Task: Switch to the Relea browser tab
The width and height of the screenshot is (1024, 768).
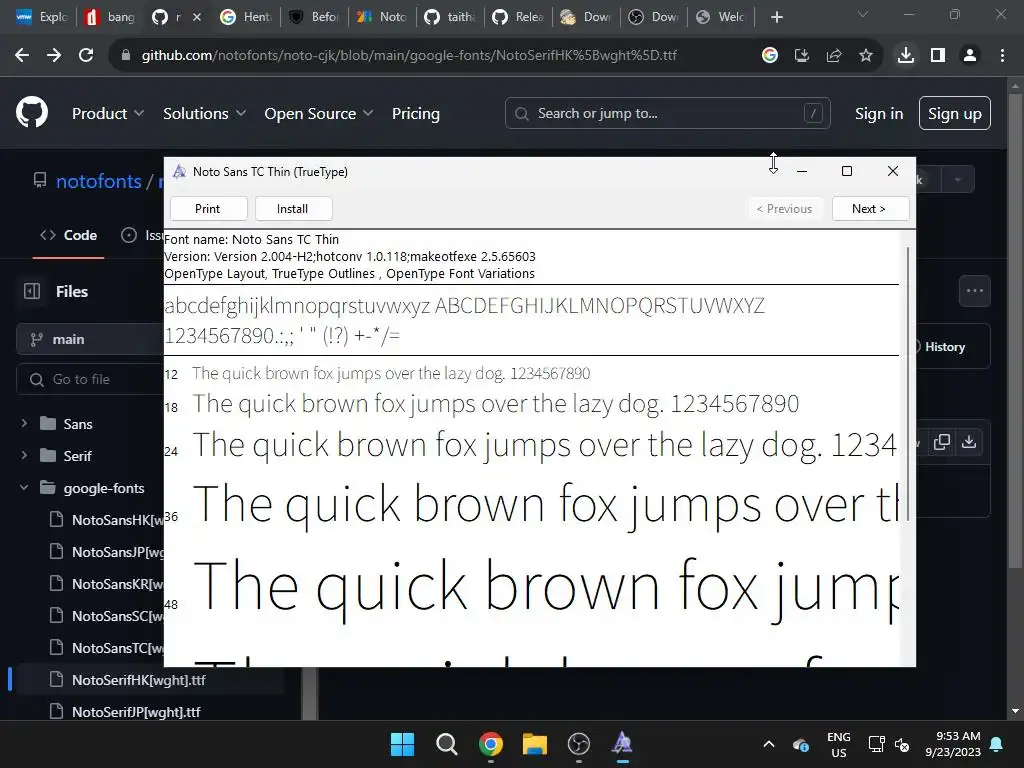Action: (518, 17)
